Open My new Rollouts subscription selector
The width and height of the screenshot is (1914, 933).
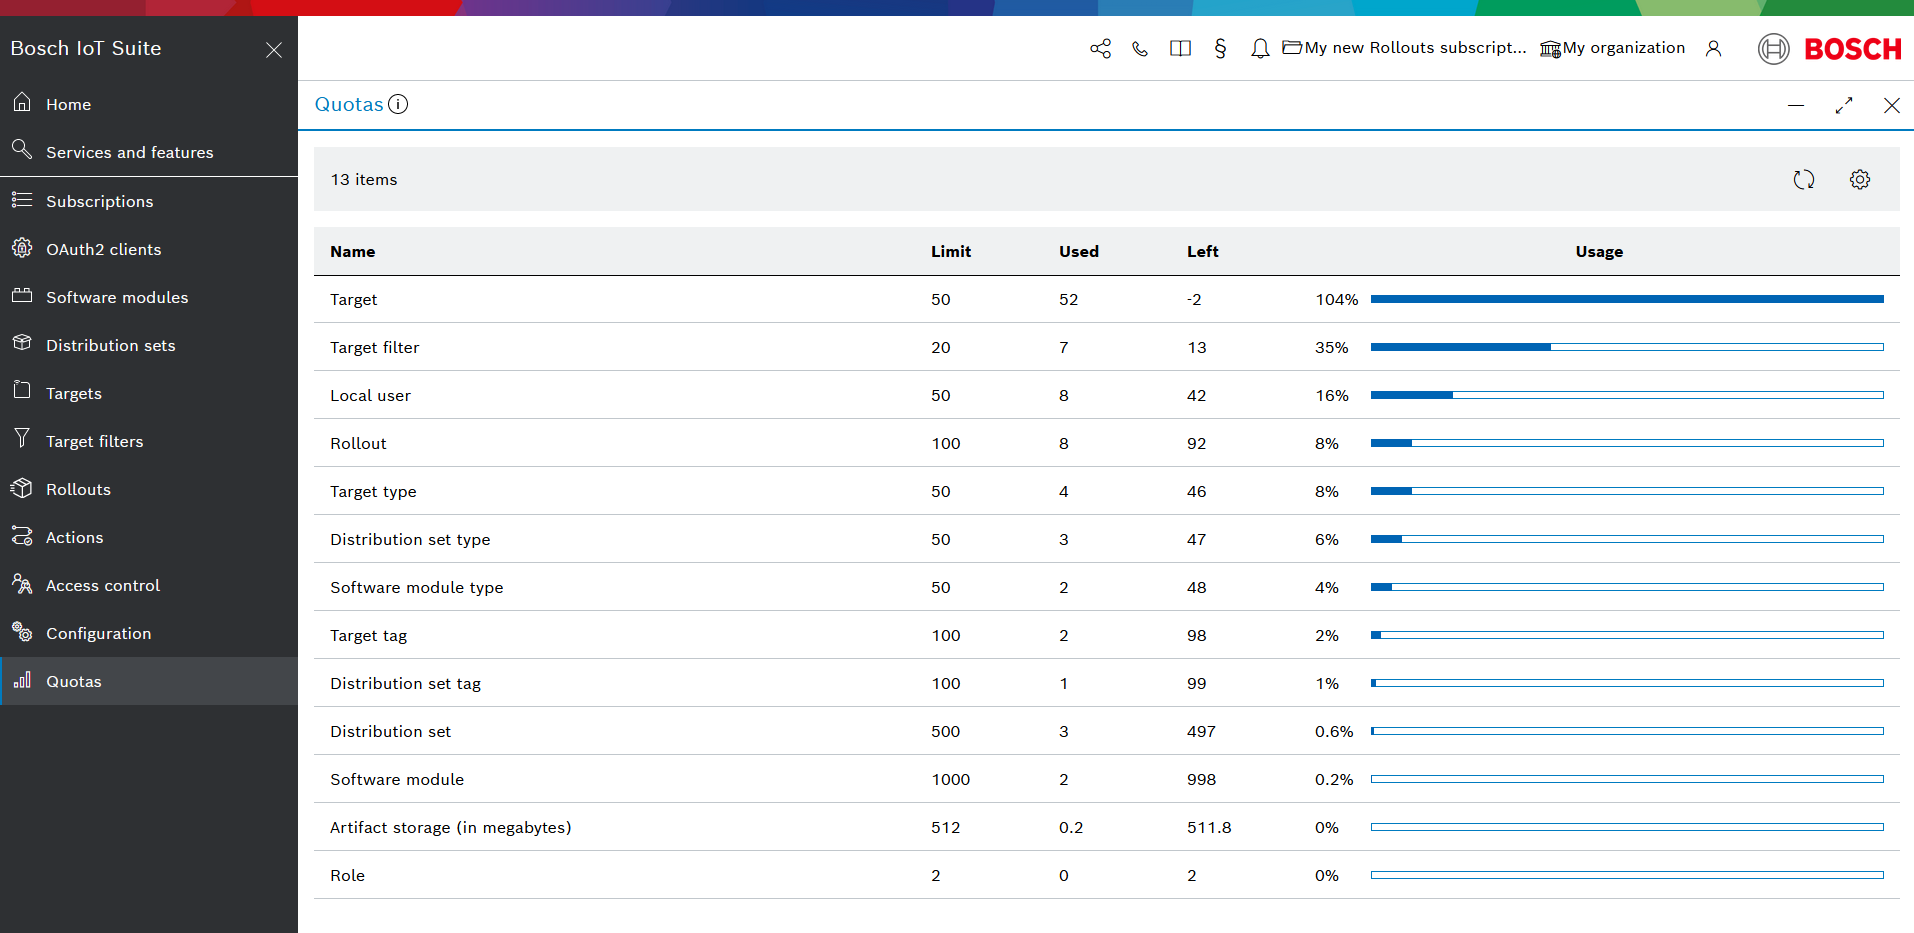[1404, 48]
